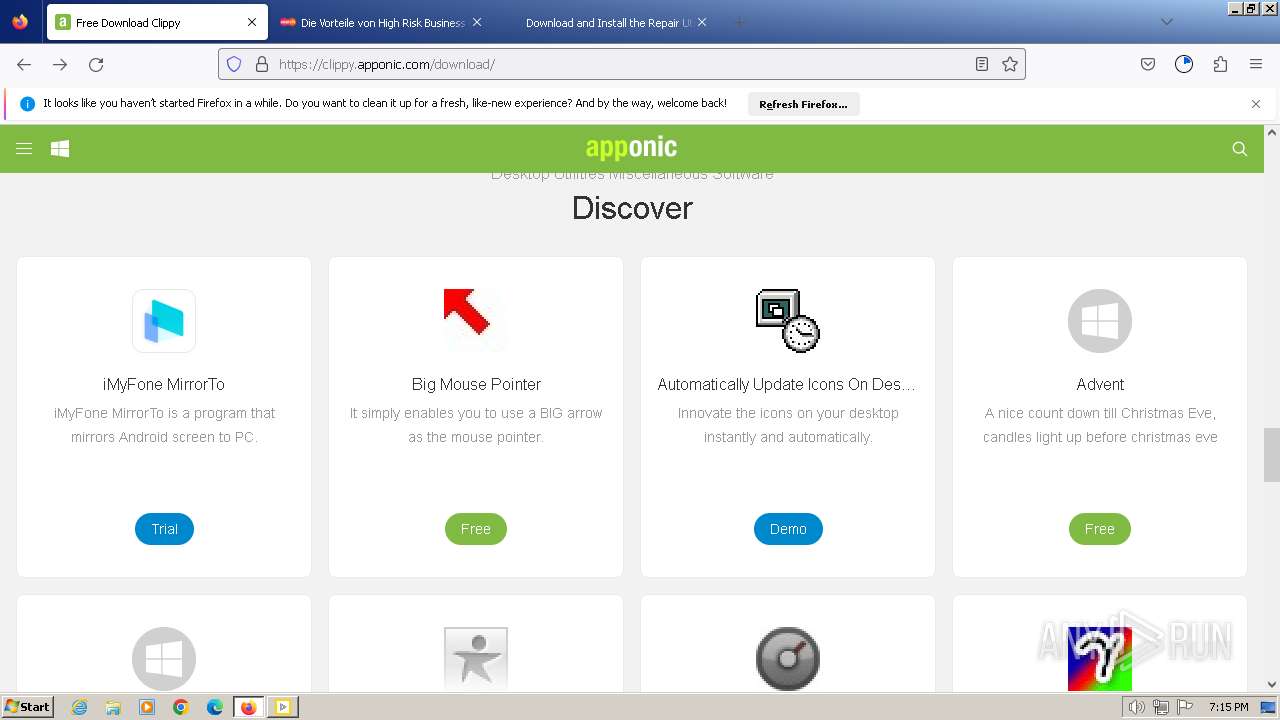
Task: Click the volume speaker tray icon
Action: pyautogui.click(x=1137, y=707)
